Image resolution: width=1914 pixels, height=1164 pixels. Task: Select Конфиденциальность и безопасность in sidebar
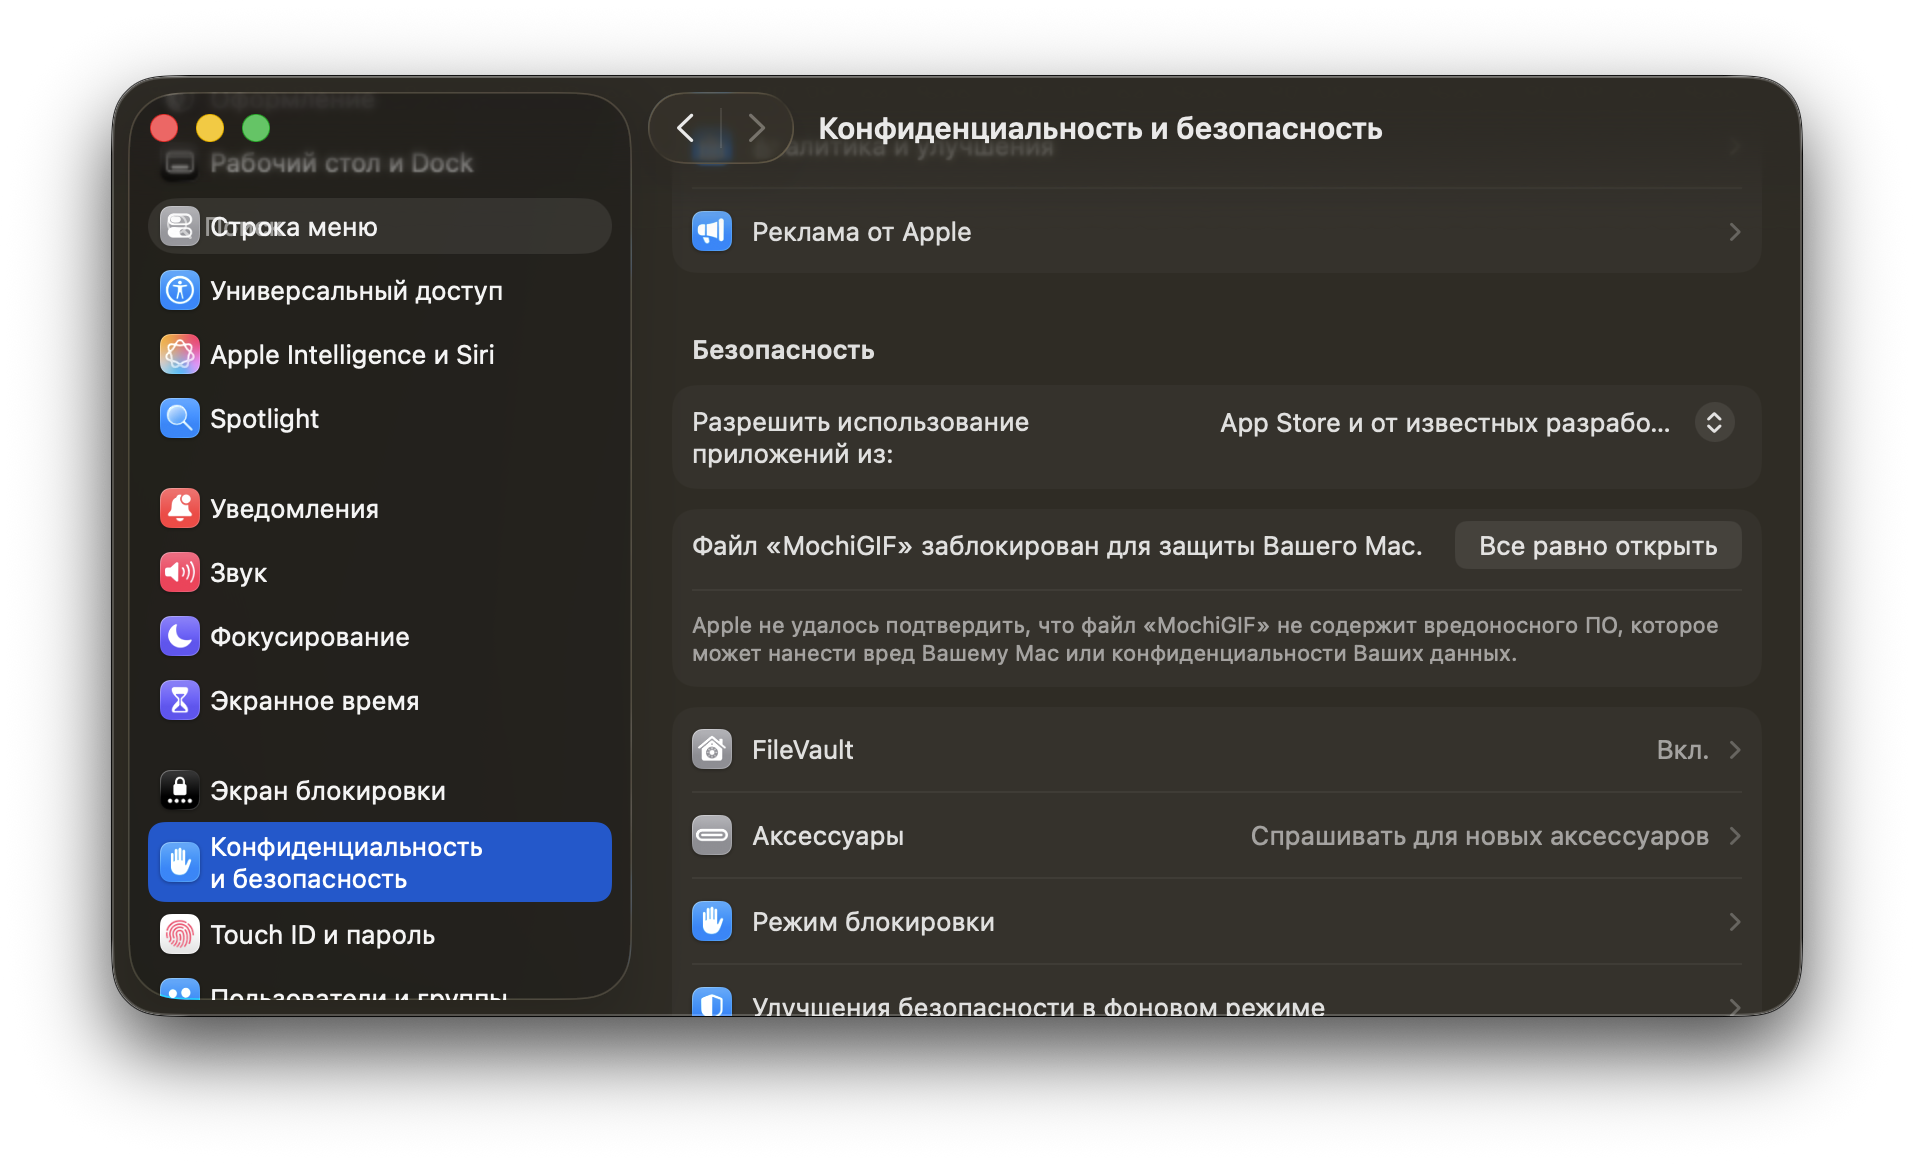coord(380,862)
